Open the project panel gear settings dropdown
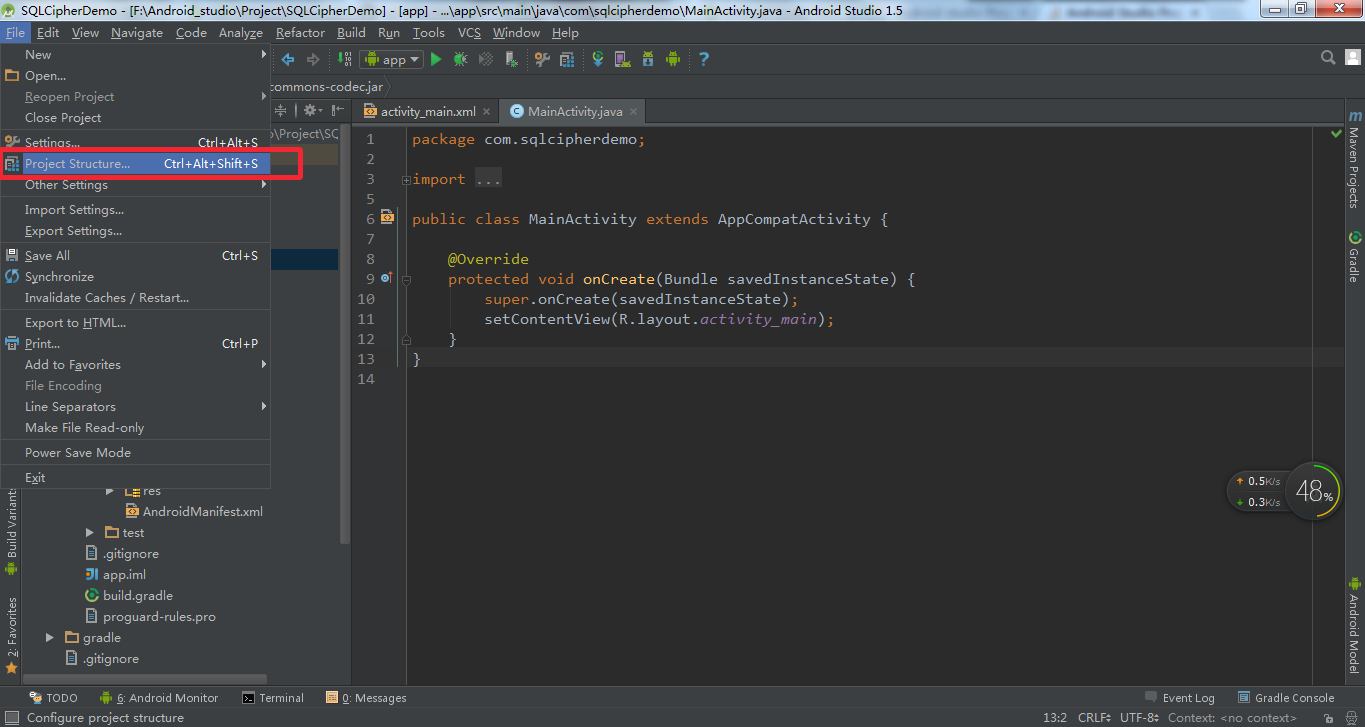This screenshot has height=727, width=1365. [313, 111]
